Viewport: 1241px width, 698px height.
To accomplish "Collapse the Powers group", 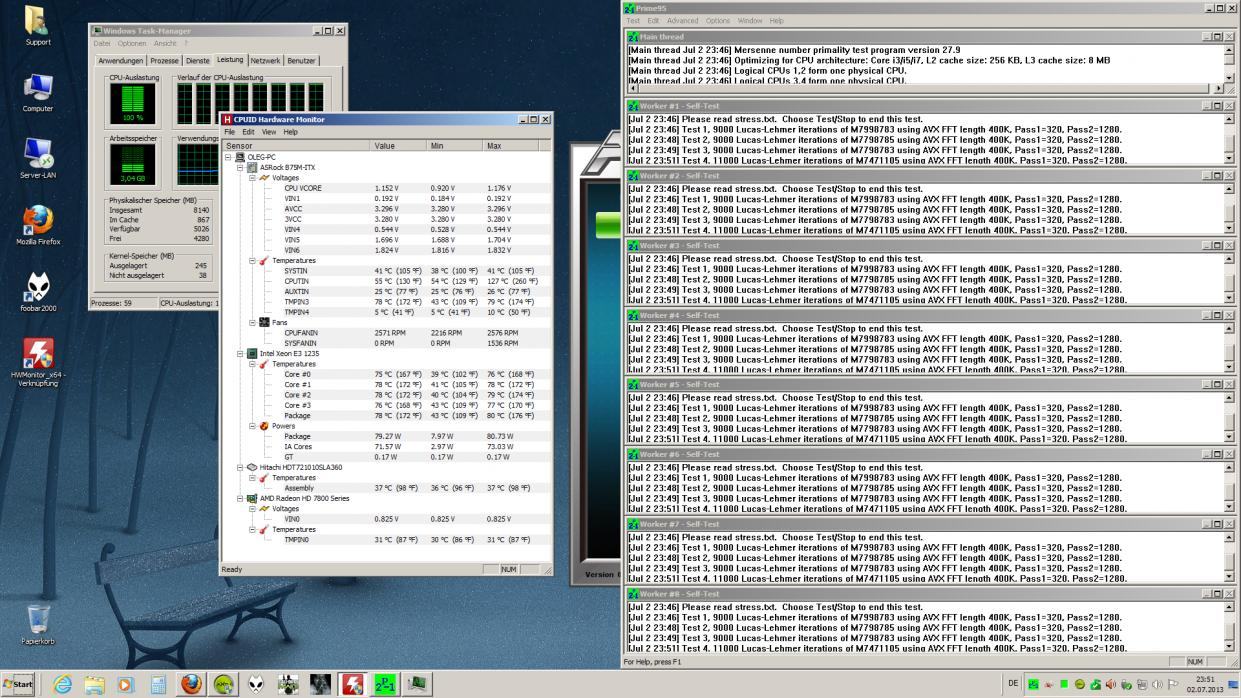I will pyautogui.click(x=253, y=426).
